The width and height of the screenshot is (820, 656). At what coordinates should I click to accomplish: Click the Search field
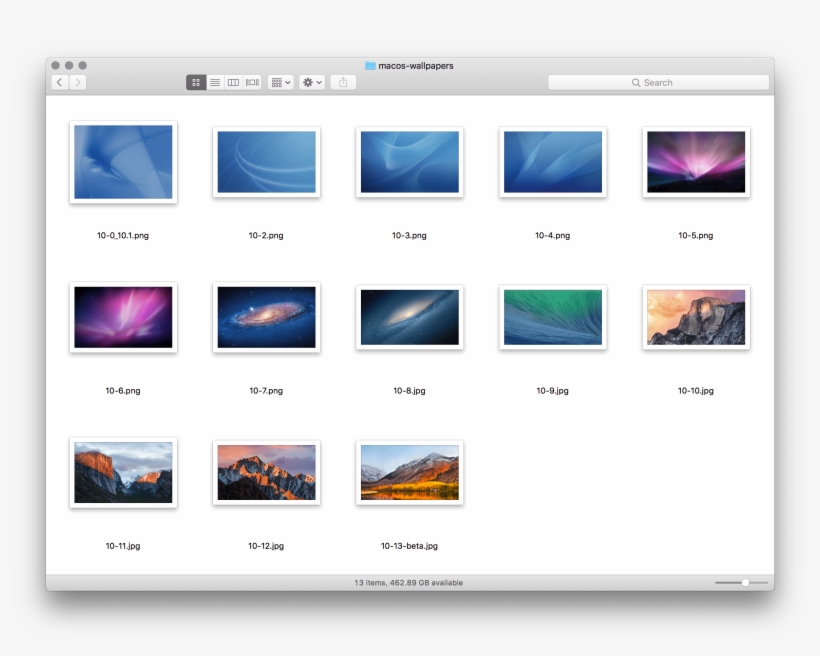click(x=658, y=83)
